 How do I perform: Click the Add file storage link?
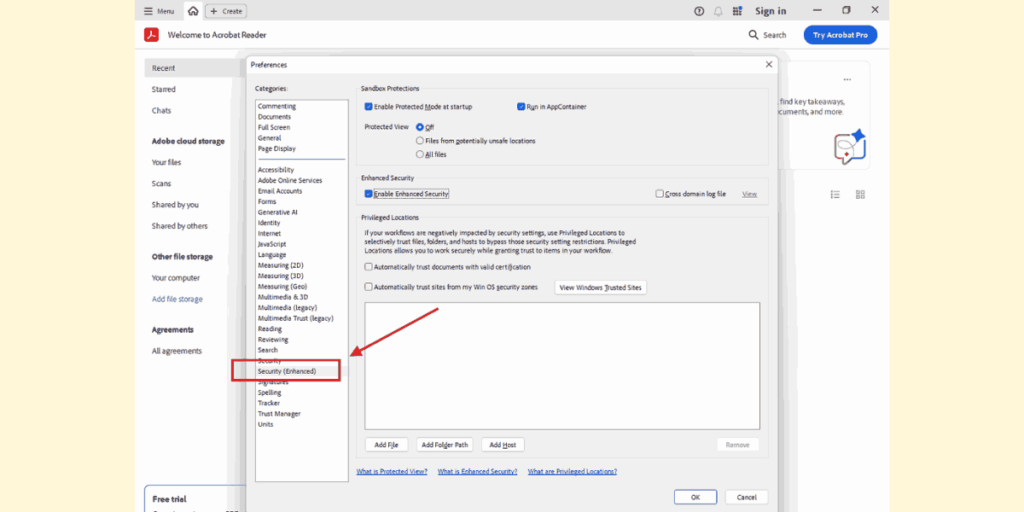tap(177, 299)
